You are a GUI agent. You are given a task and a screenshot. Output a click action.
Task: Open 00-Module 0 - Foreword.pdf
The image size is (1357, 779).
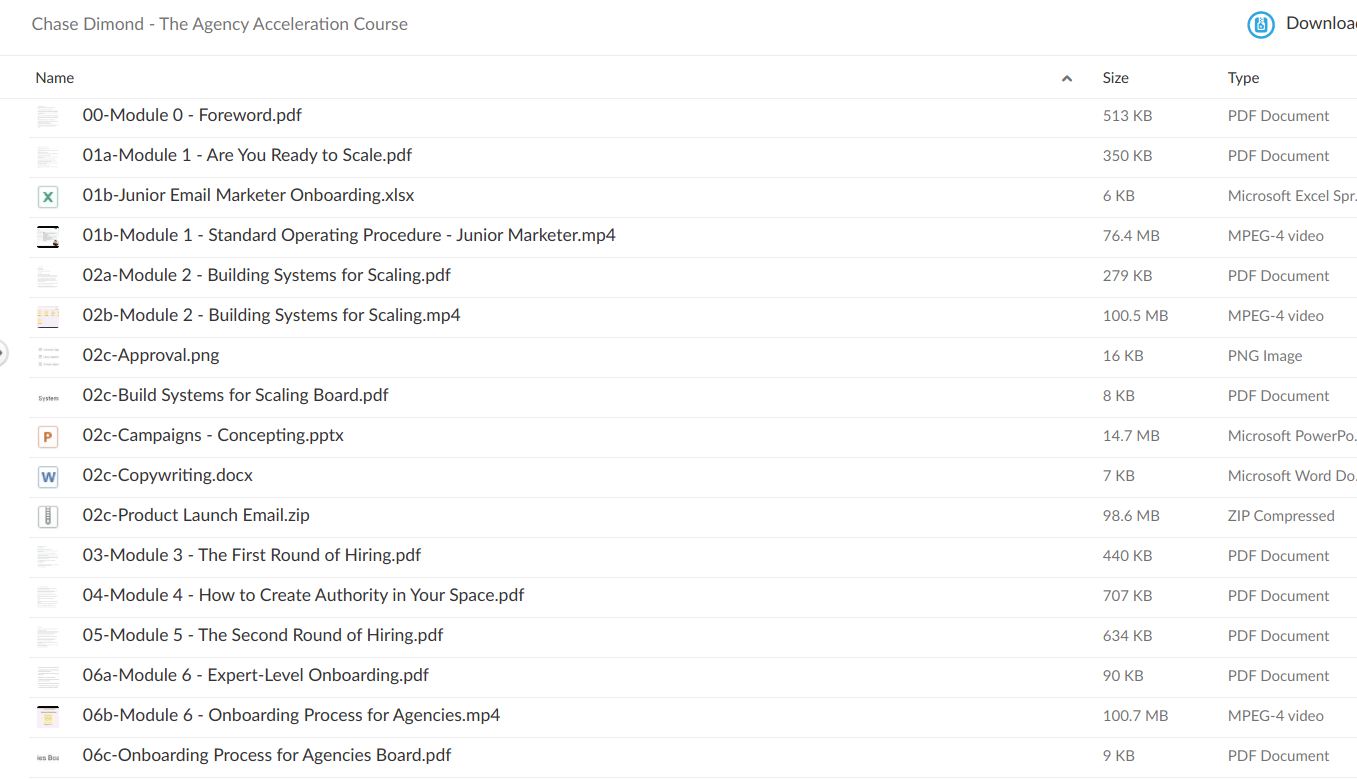[x=192, y=115]
